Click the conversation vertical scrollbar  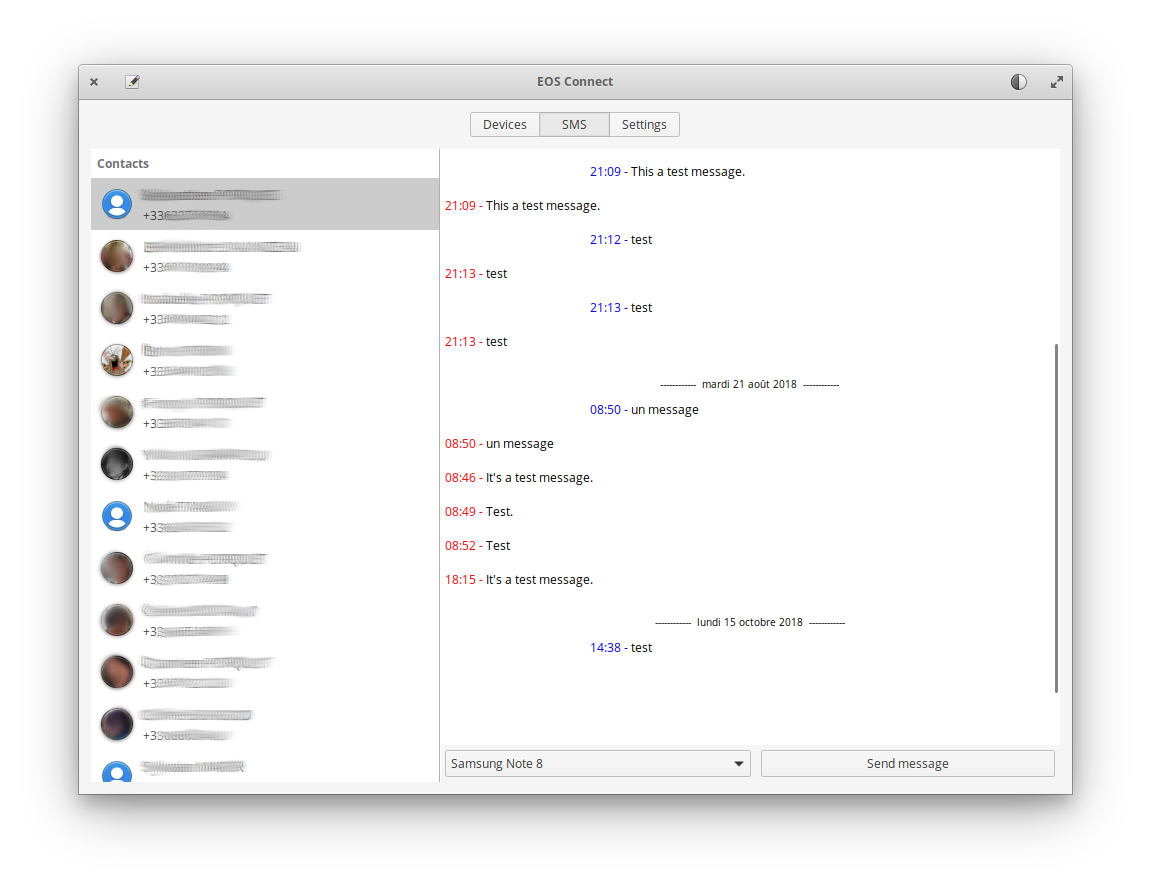pos(1056,518)
